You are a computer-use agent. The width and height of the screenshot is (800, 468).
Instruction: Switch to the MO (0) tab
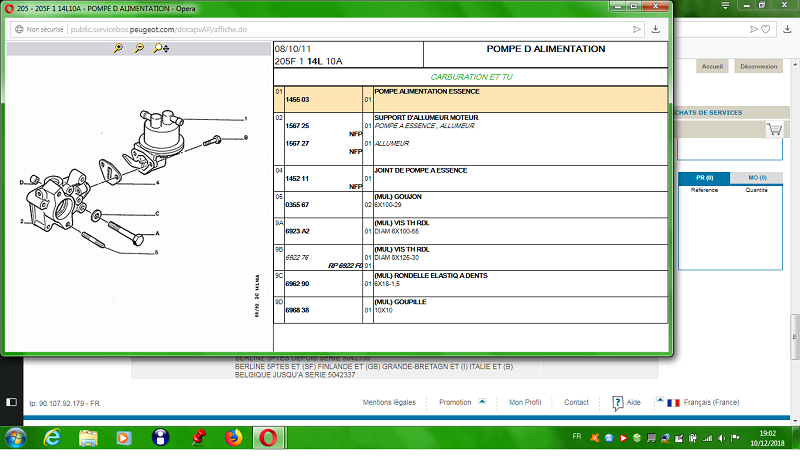coord(757,178)
